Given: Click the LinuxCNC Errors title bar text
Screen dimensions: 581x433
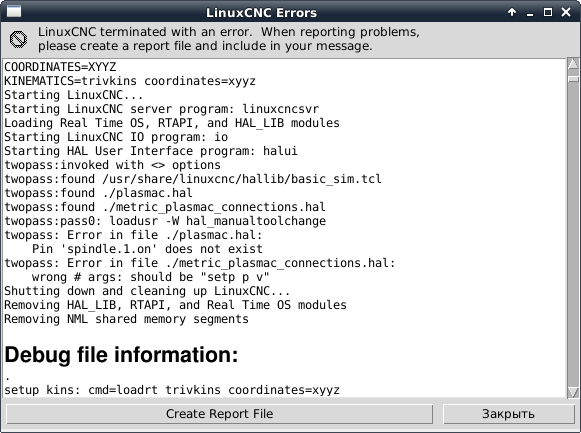Looking at the screenshot, I should [261, 13].
